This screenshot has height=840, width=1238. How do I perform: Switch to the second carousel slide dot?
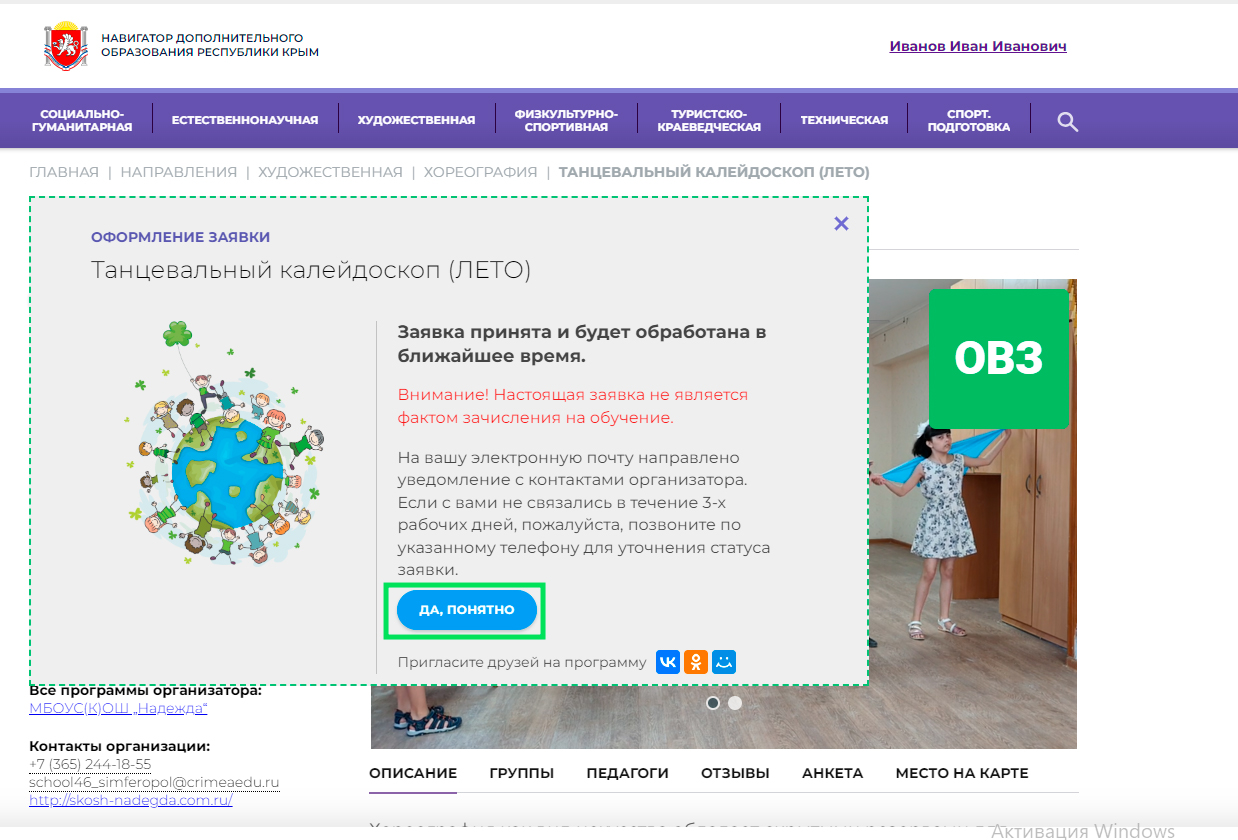click(735, 703)
